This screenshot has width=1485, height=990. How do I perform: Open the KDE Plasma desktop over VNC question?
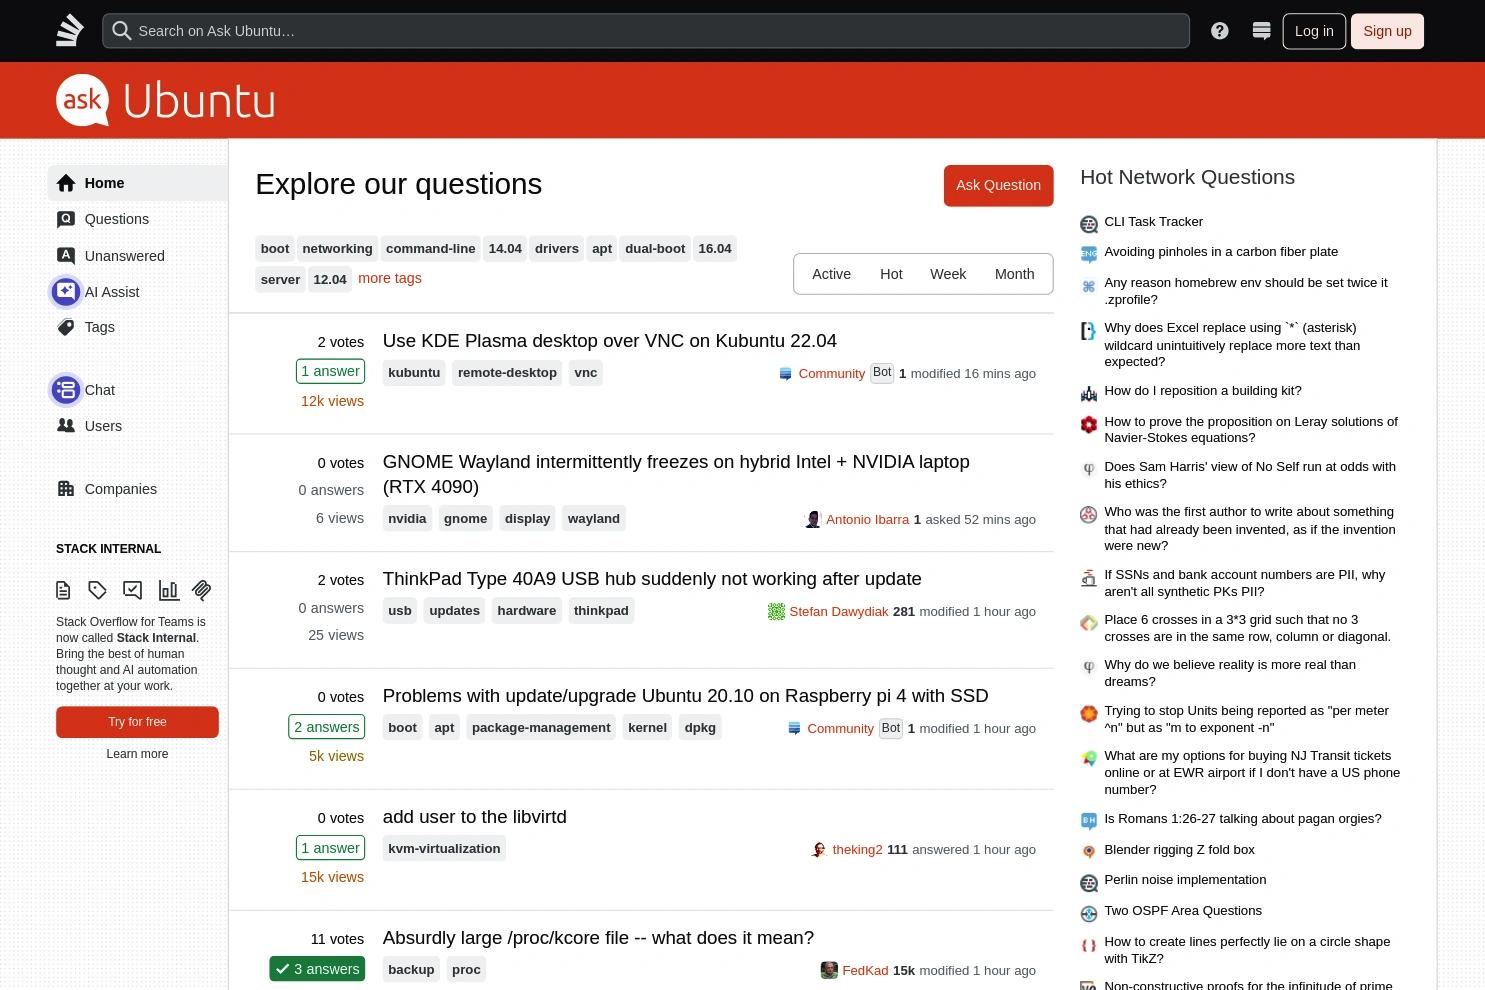pyautogui.click(x=610, y=341)
